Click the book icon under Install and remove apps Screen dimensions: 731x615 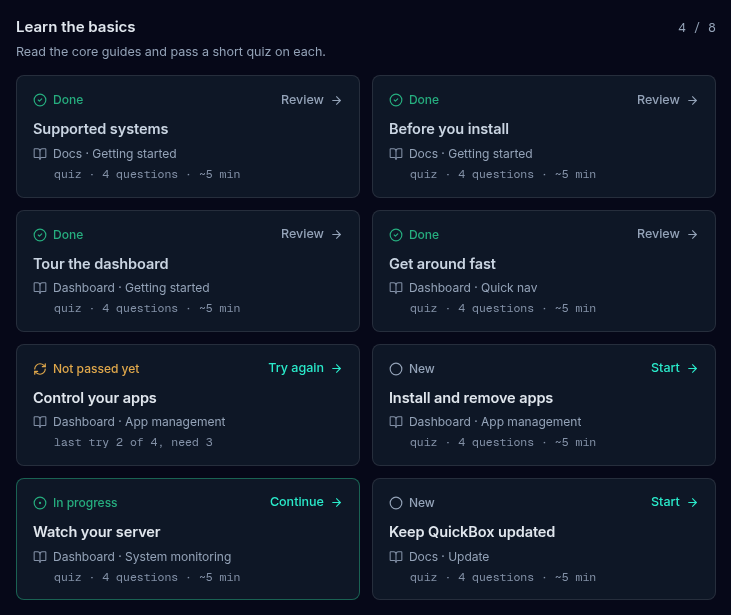click(x=396, y=422)
